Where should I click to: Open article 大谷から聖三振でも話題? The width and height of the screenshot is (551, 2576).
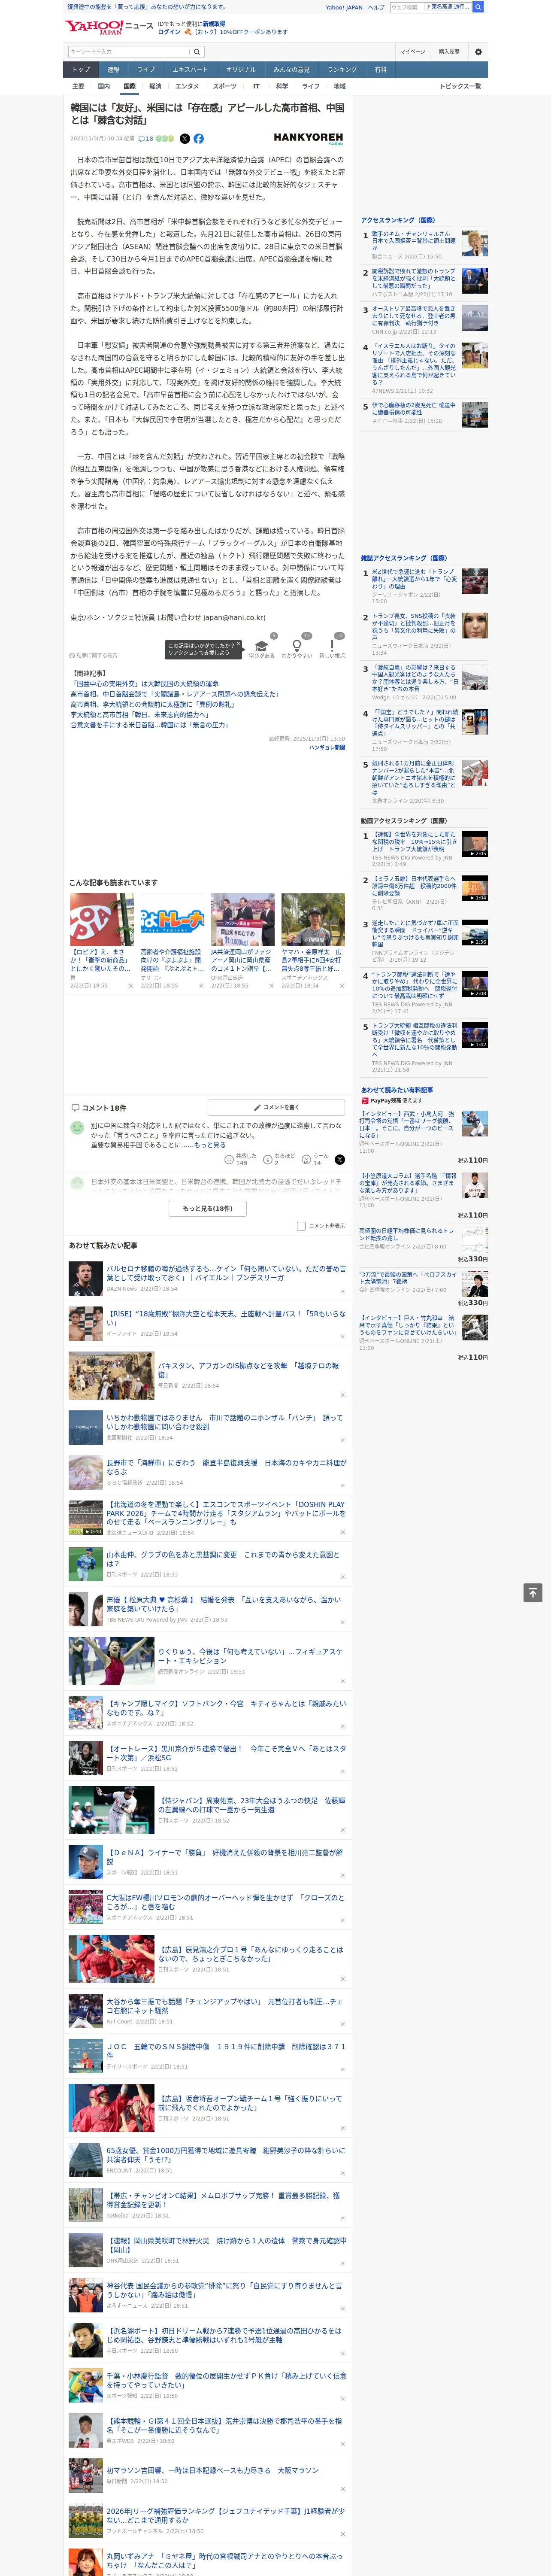tap(226, 2006)
